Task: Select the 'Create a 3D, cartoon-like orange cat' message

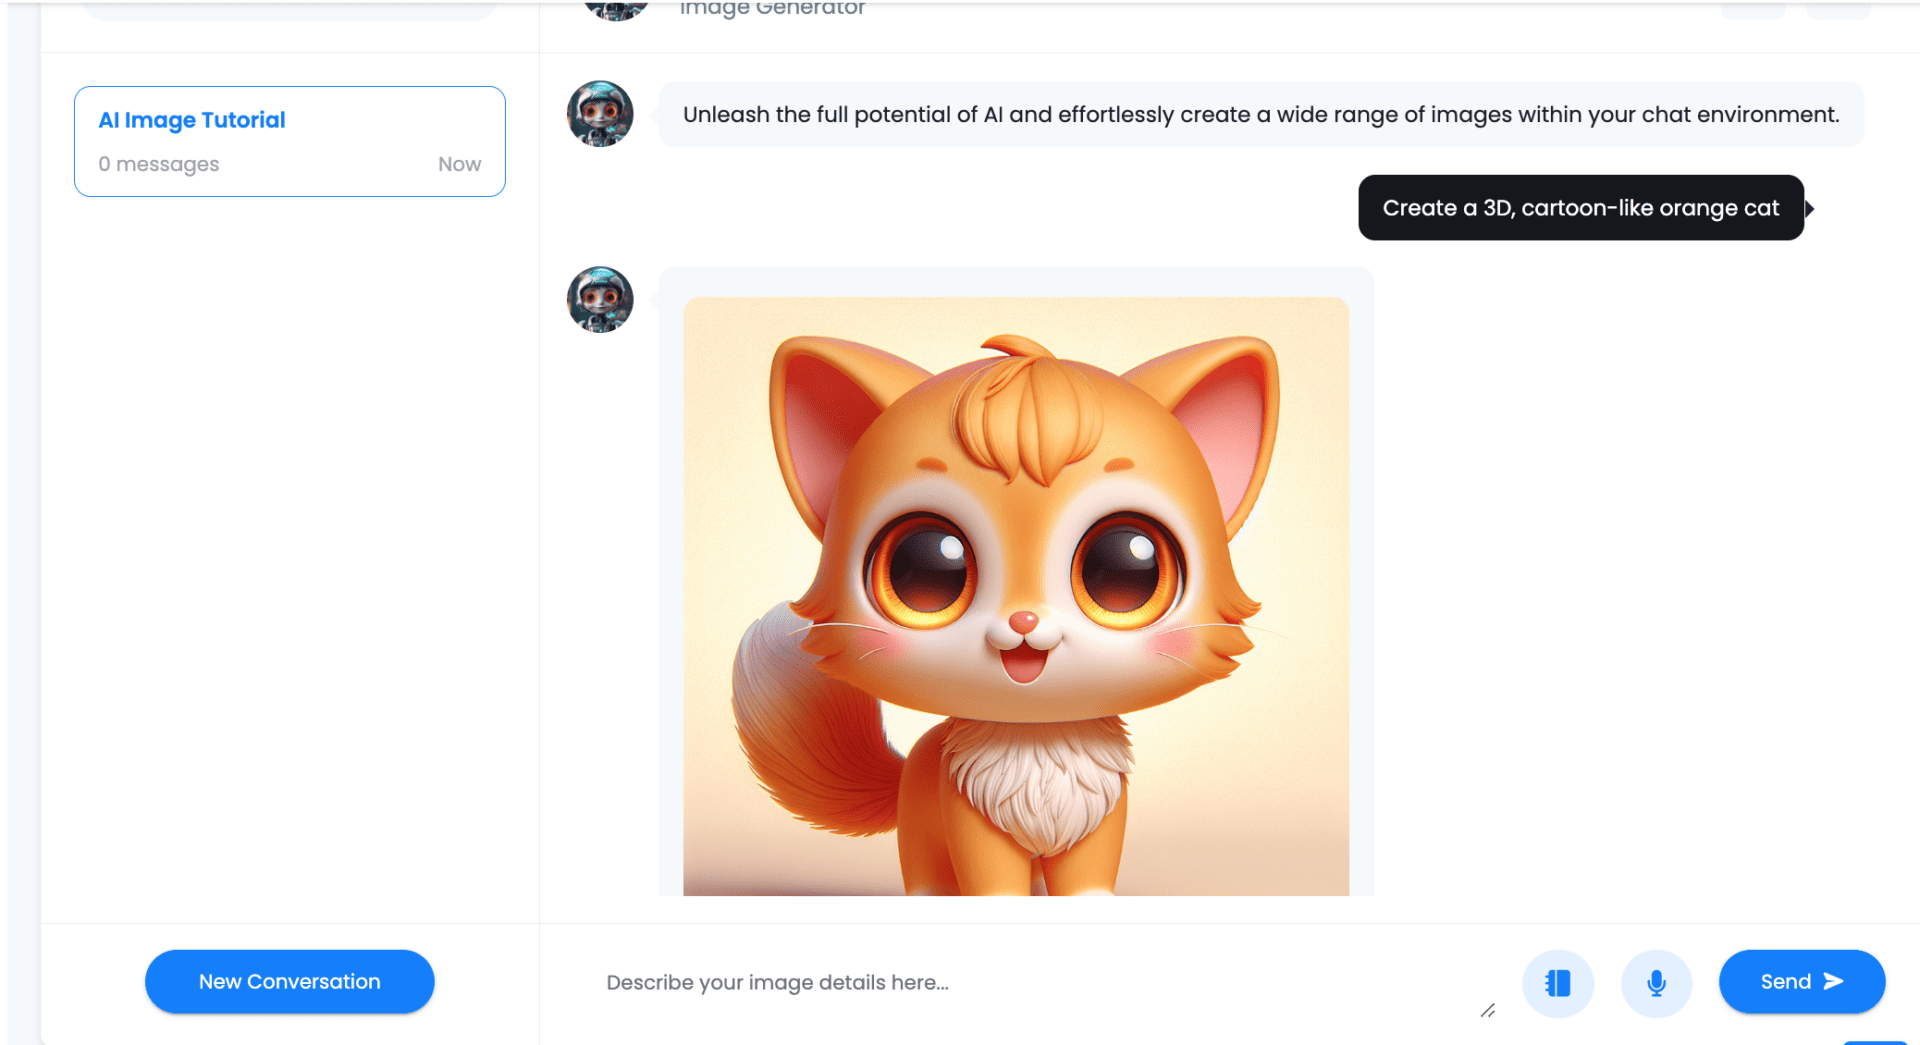Action: [x=1580, y=208]
